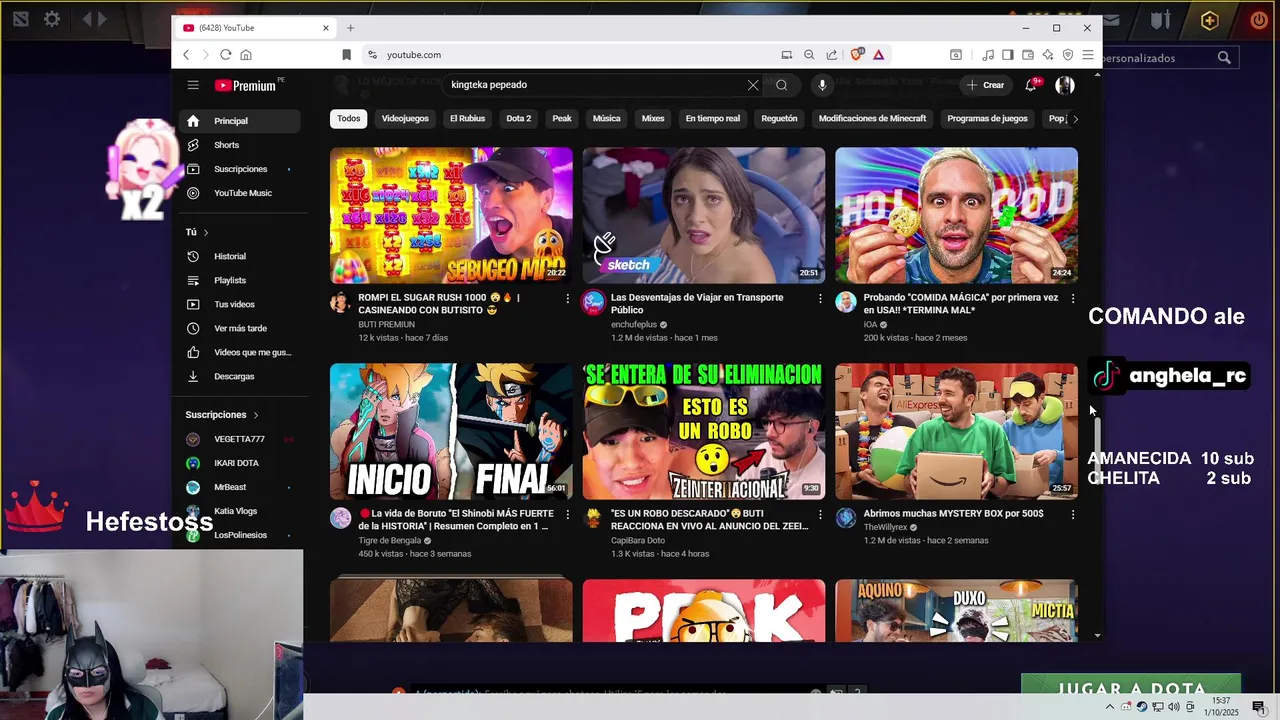Open Videos que me gustan in sidebar

click(x=240, y=352)
